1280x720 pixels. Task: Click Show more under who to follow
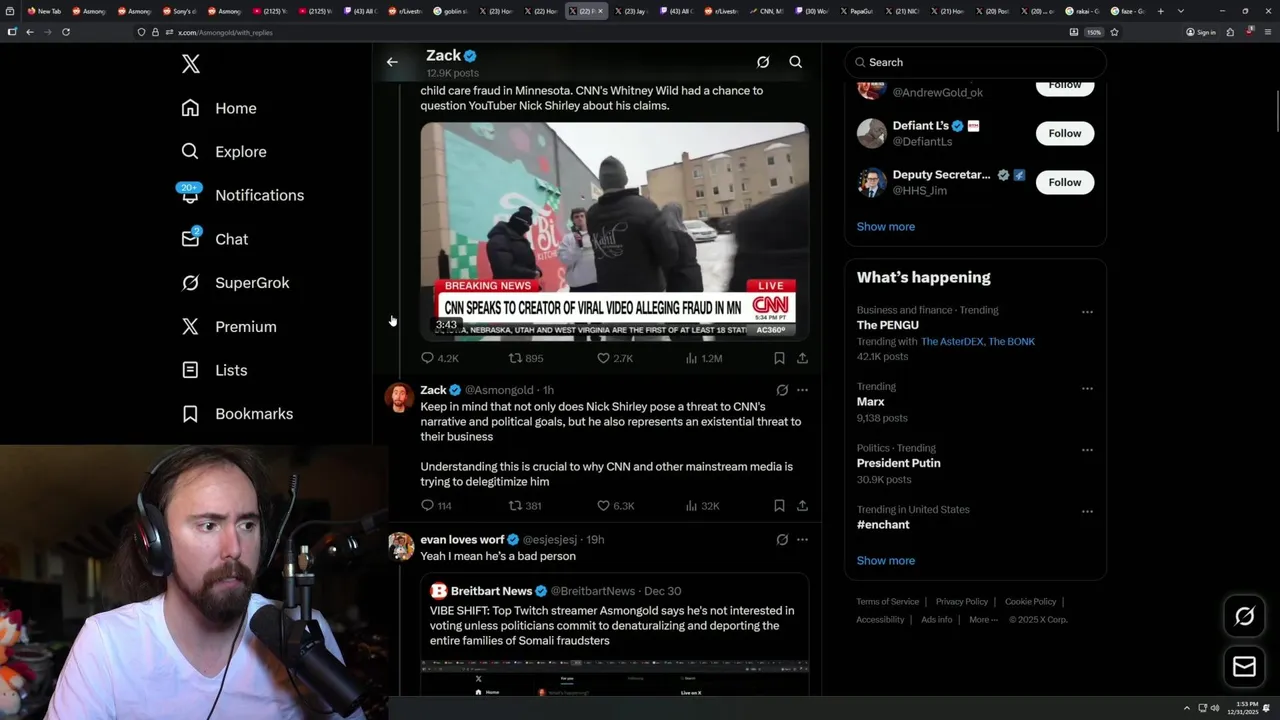click(x=885, y=227)
